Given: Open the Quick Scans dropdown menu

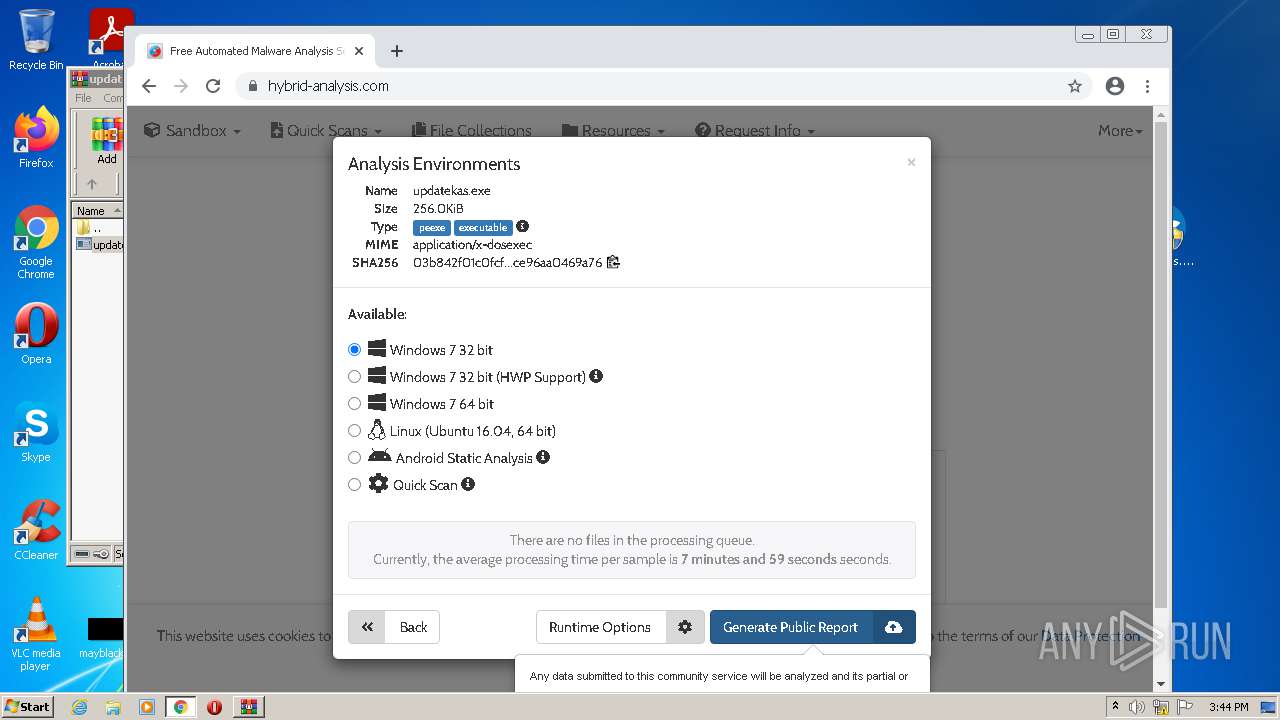Looking at the screenshot, I should pos(326,130).
